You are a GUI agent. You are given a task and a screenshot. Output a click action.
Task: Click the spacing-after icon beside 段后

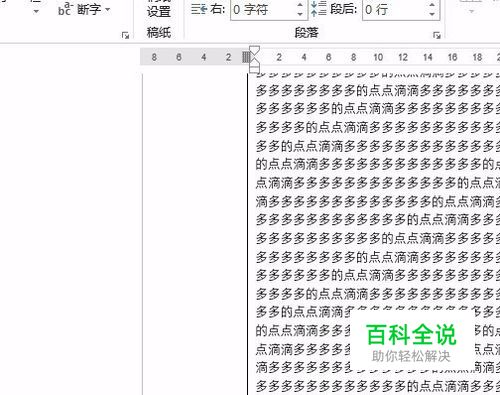pos(318,9)
